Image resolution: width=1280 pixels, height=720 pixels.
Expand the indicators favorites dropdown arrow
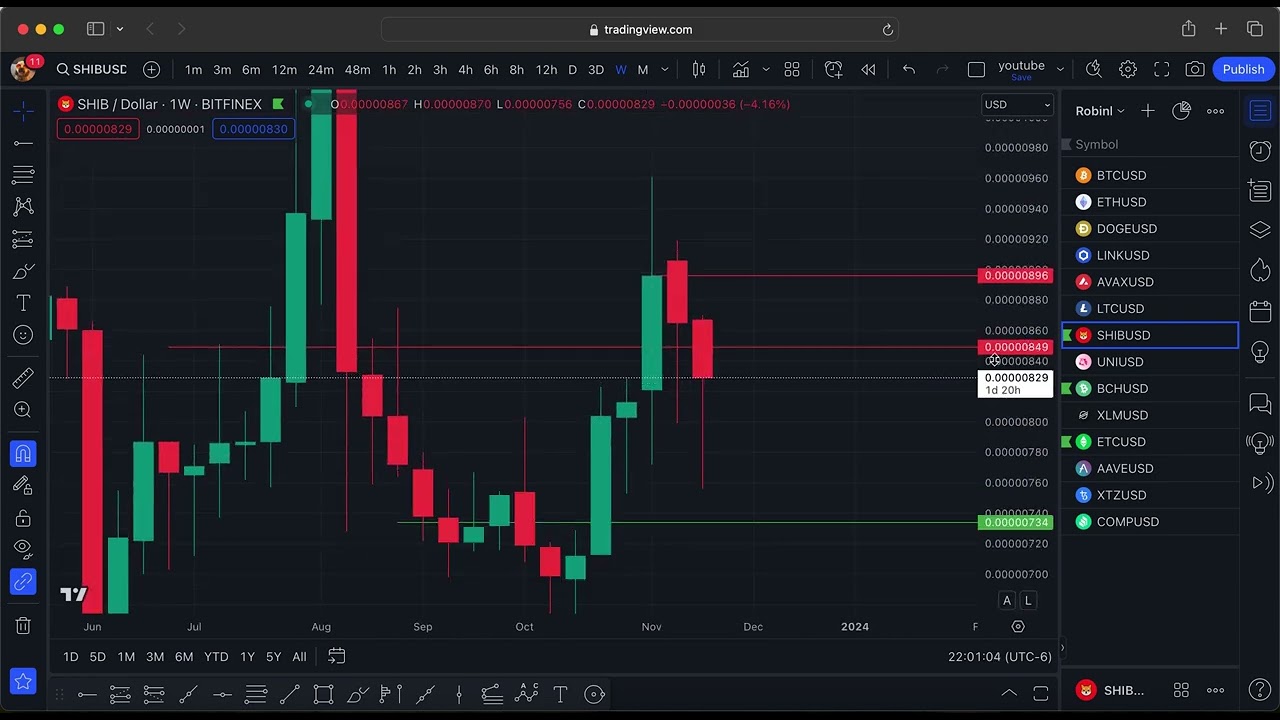(x=766, y=69)
